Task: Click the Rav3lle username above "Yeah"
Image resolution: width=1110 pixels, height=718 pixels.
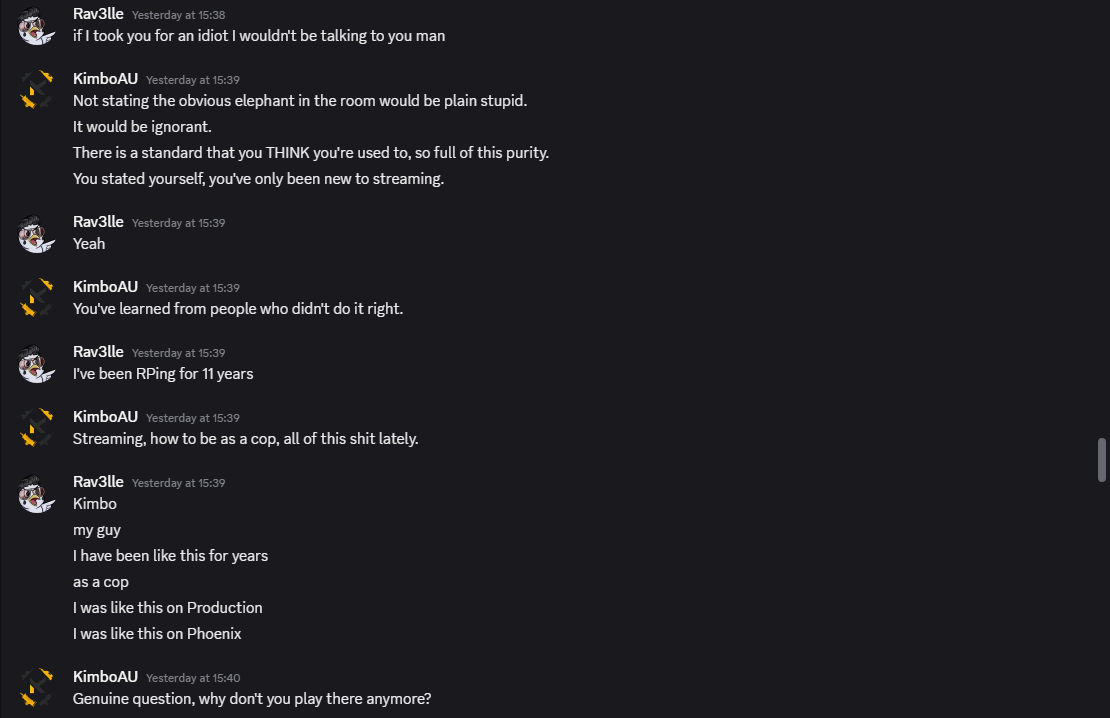Action: [x=98, y=222]
